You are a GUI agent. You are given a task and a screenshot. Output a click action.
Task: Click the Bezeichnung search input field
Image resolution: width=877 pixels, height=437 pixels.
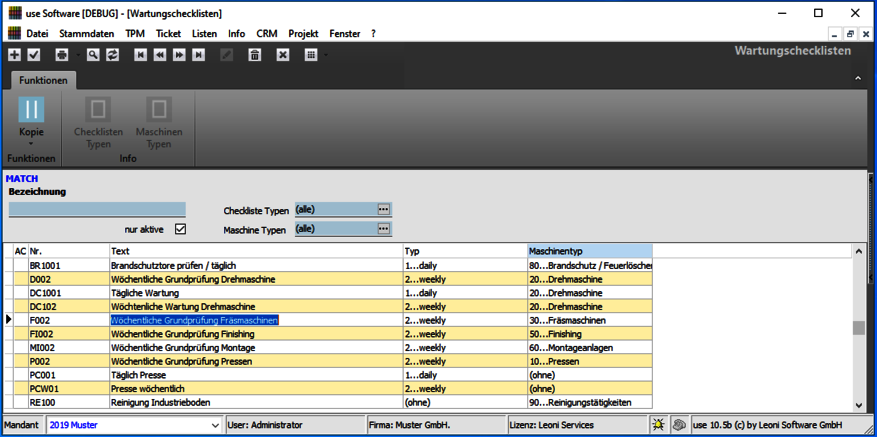click(97, 210)
